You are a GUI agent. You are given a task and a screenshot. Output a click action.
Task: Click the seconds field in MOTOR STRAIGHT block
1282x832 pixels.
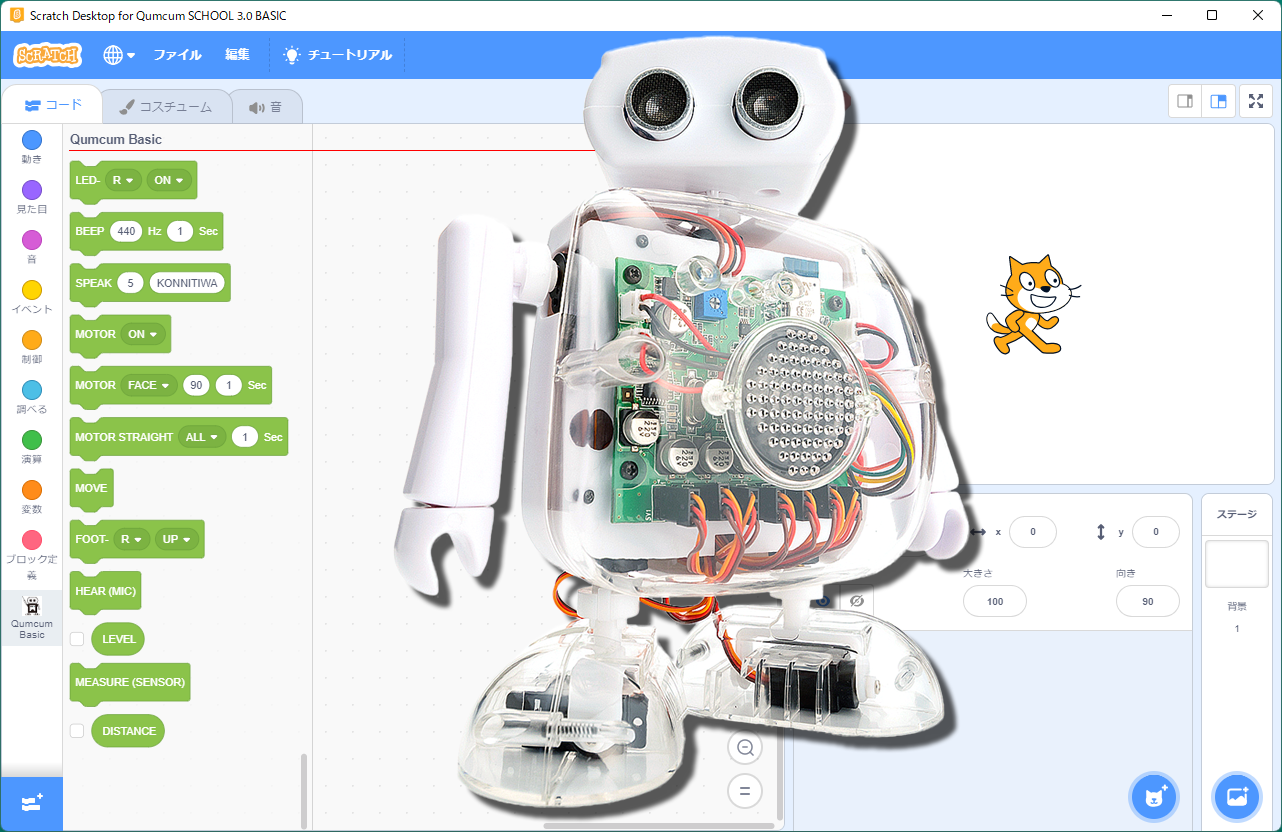tap(245, 437)
